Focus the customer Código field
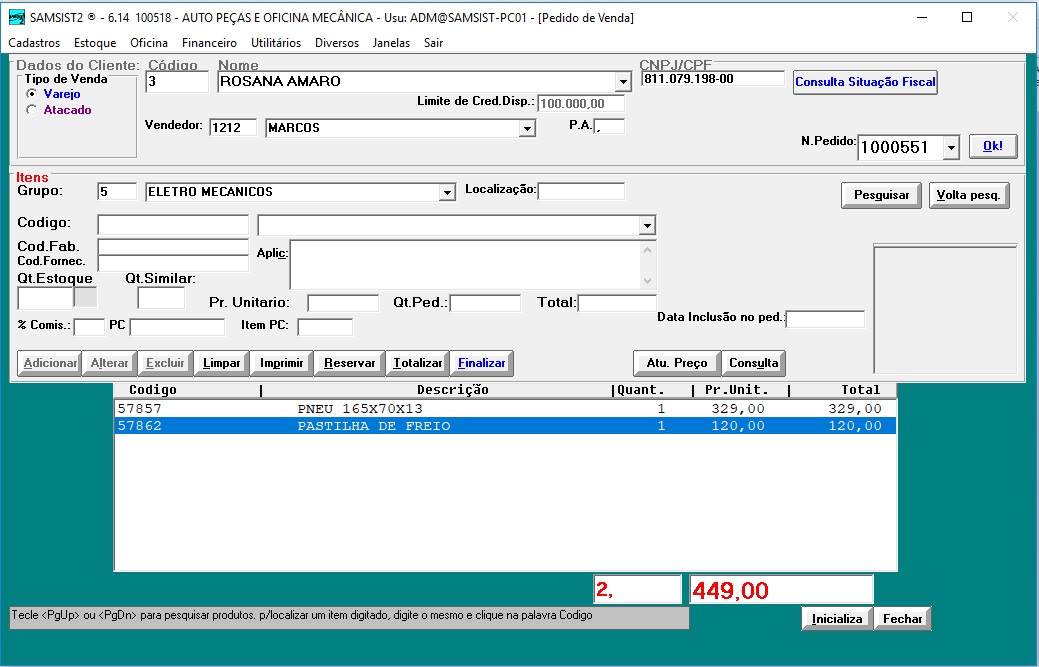 tap(177, 82)
